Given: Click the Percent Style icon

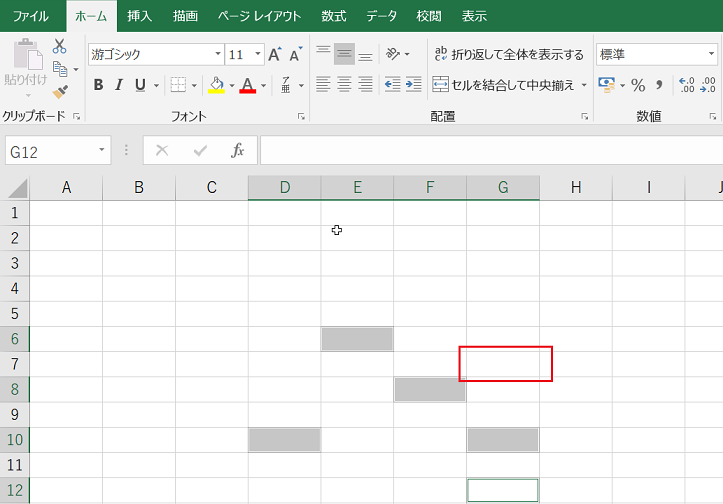Looking at the screenshot, I should click(637, 85).
